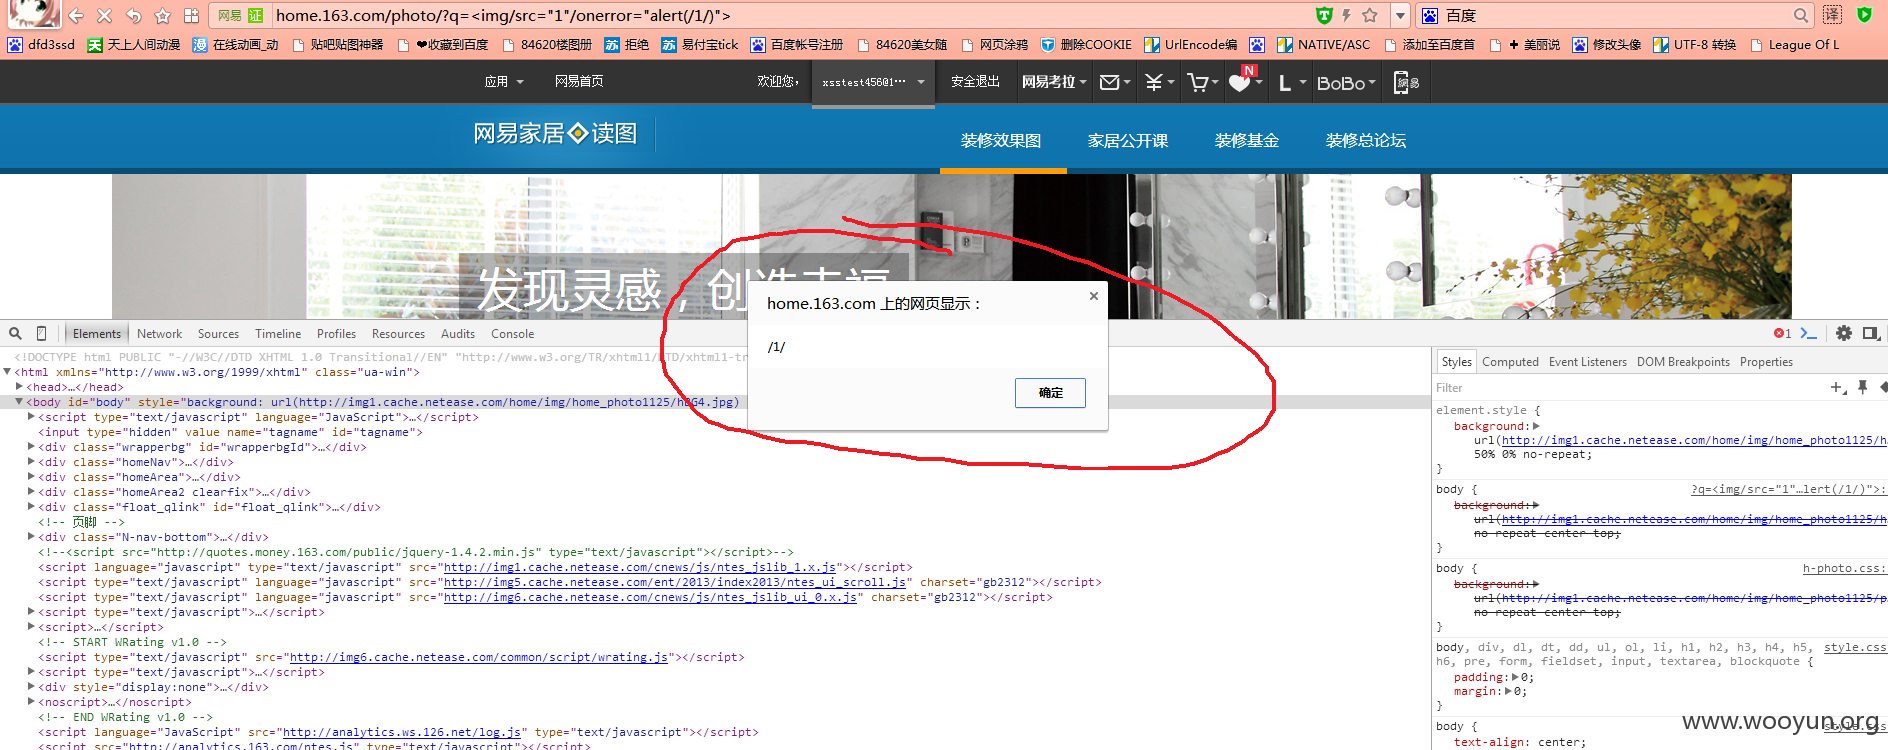Toggle element state with pin icon
This screenshot has height=750, width=1888.
pyautogui.click(x=1862, y=388)
